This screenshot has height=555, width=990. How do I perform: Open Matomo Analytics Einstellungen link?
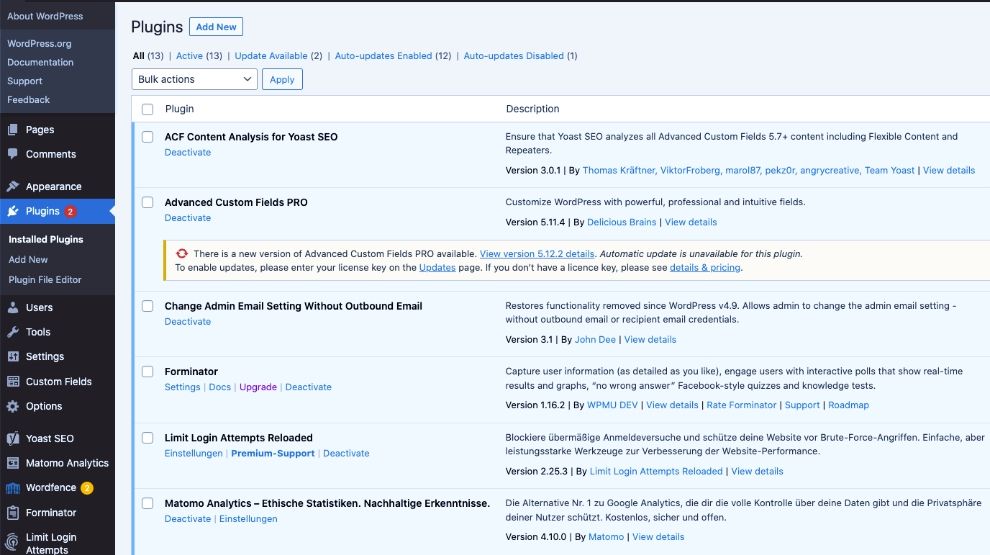click(x=248, y=519)
